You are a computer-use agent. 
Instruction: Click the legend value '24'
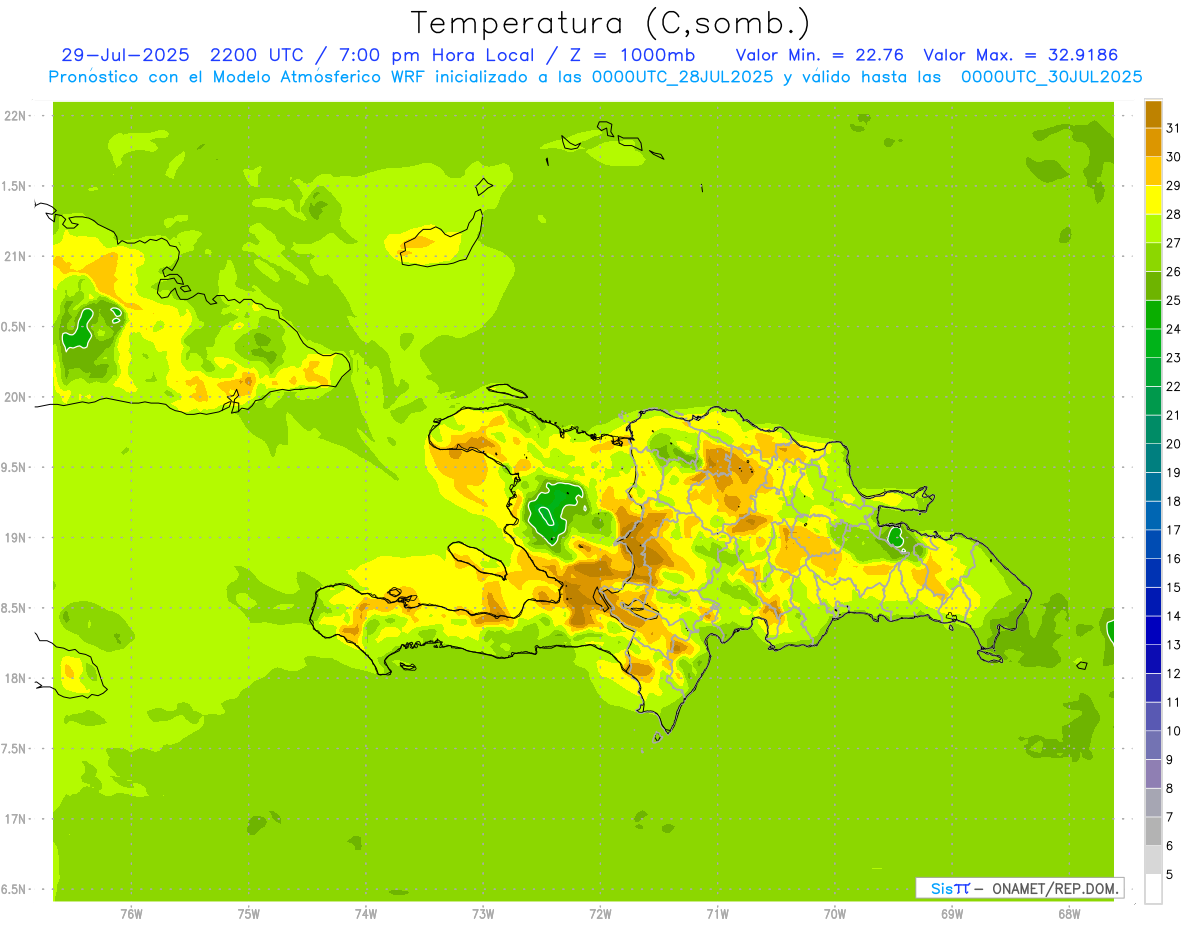[x=1173, y=329]
